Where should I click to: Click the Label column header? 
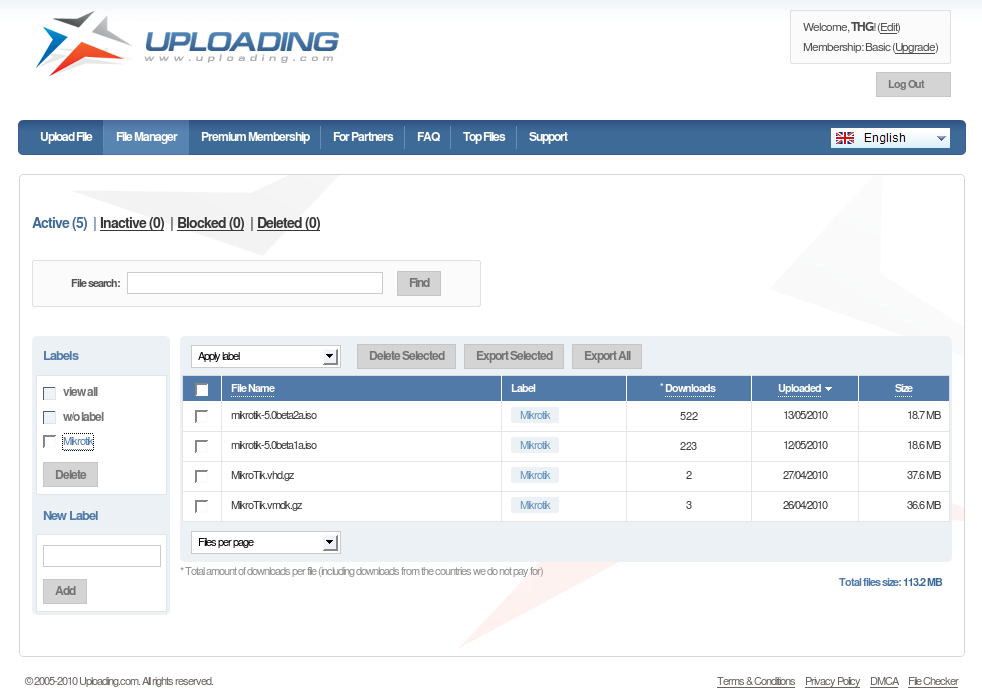tap(523, 388)
